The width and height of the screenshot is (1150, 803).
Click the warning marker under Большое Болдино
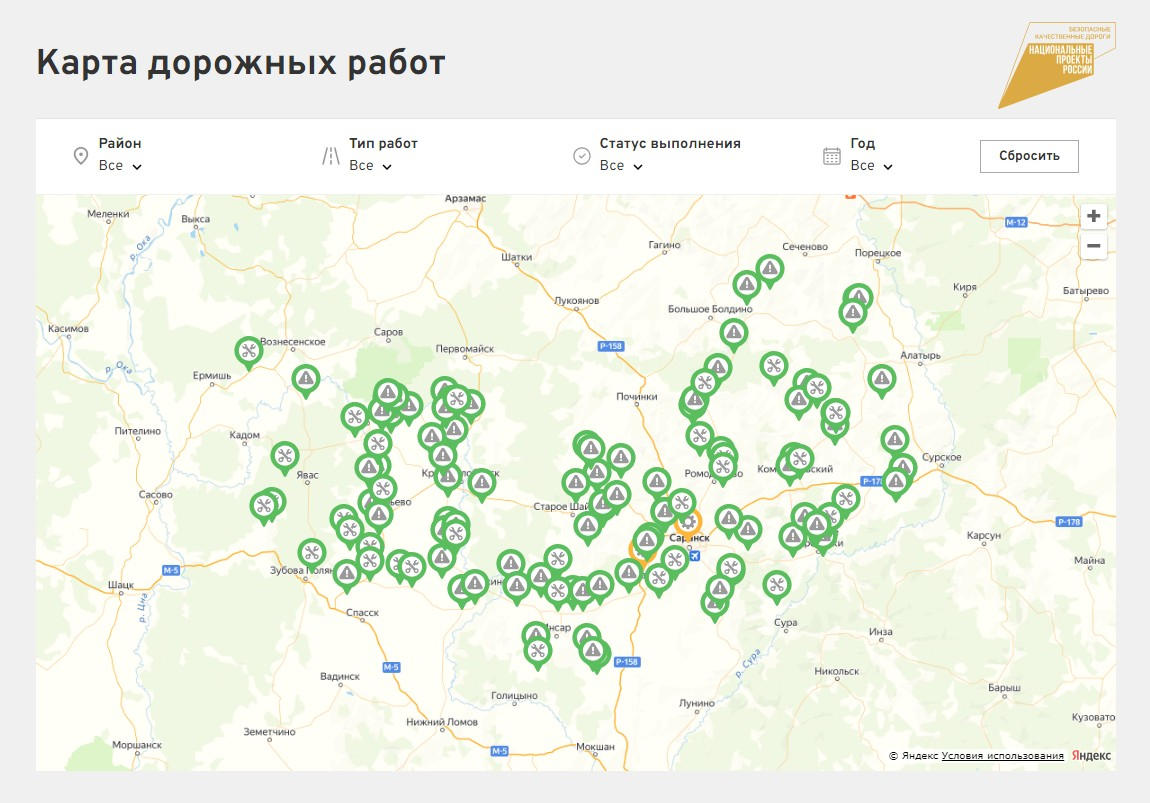[733, 332]
